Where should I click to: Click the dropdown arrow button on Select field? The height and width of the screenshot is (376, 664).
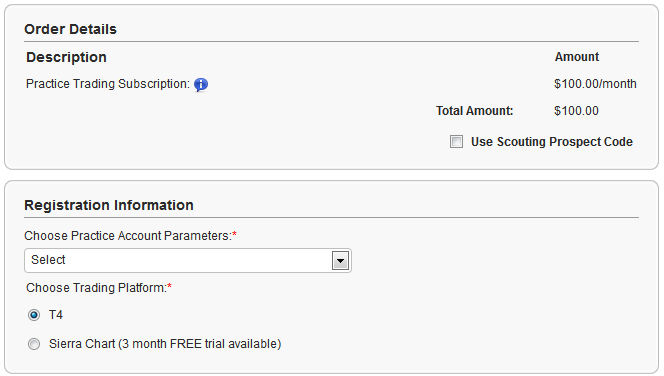pyautogui.click(x=340, y=260)
